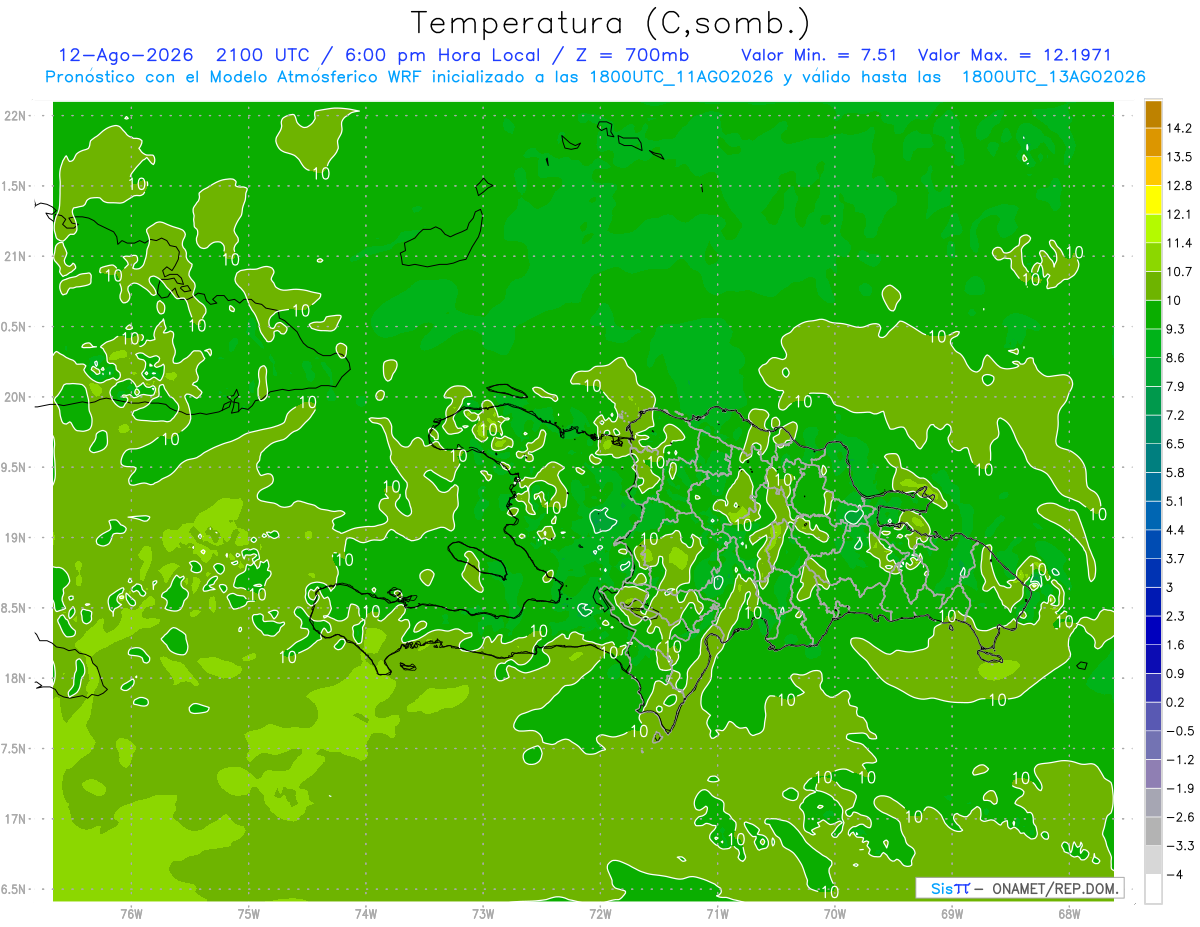This screenshot has height=927, width=1200.
Task: Click the legend value "3.7"
Action: (x=1176, y=558)
